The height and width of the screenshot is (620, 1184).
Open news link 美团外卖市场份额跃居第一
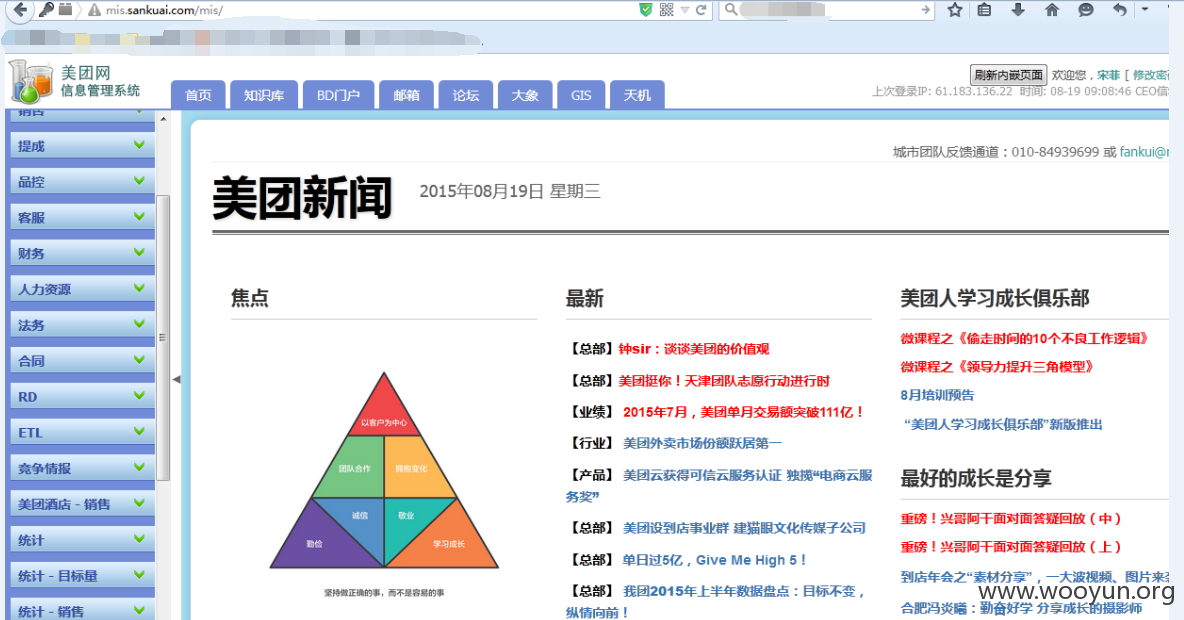click(701, 443)
